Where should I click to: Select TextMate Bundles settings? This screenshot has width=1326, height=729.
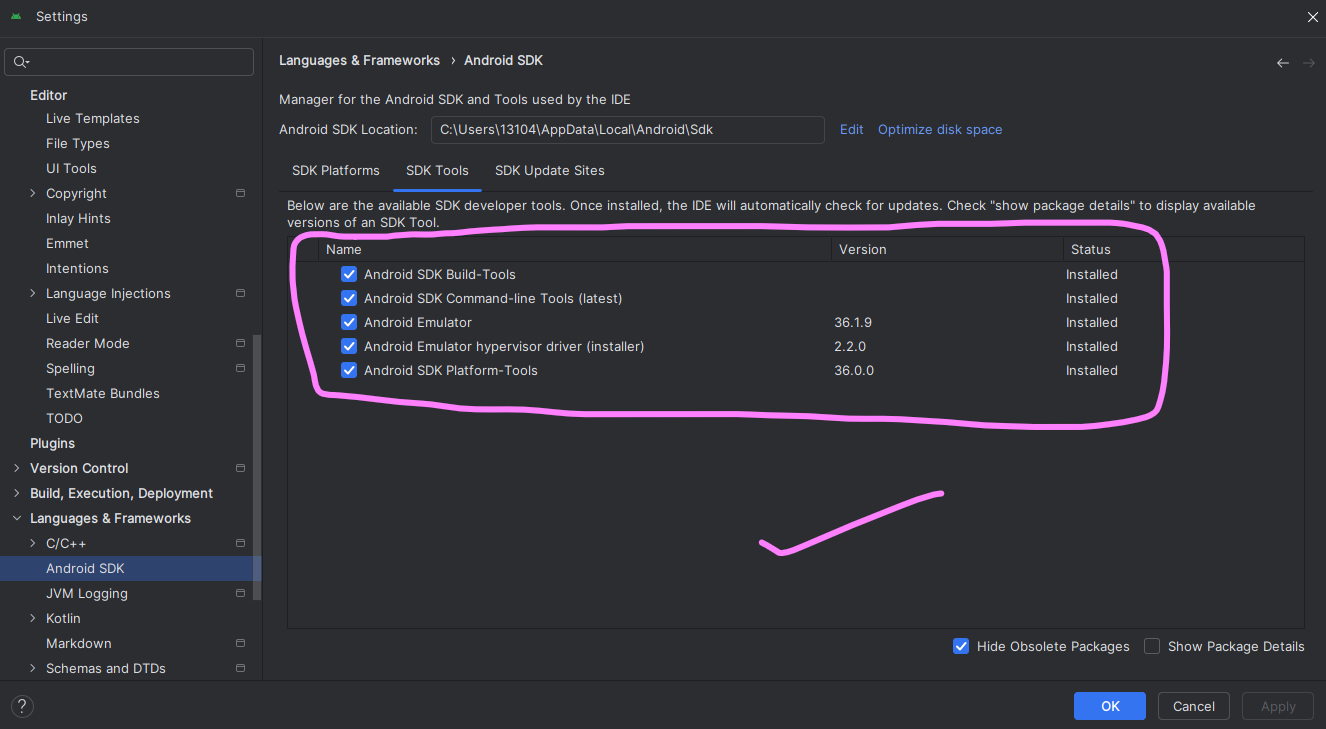[103, 393]
